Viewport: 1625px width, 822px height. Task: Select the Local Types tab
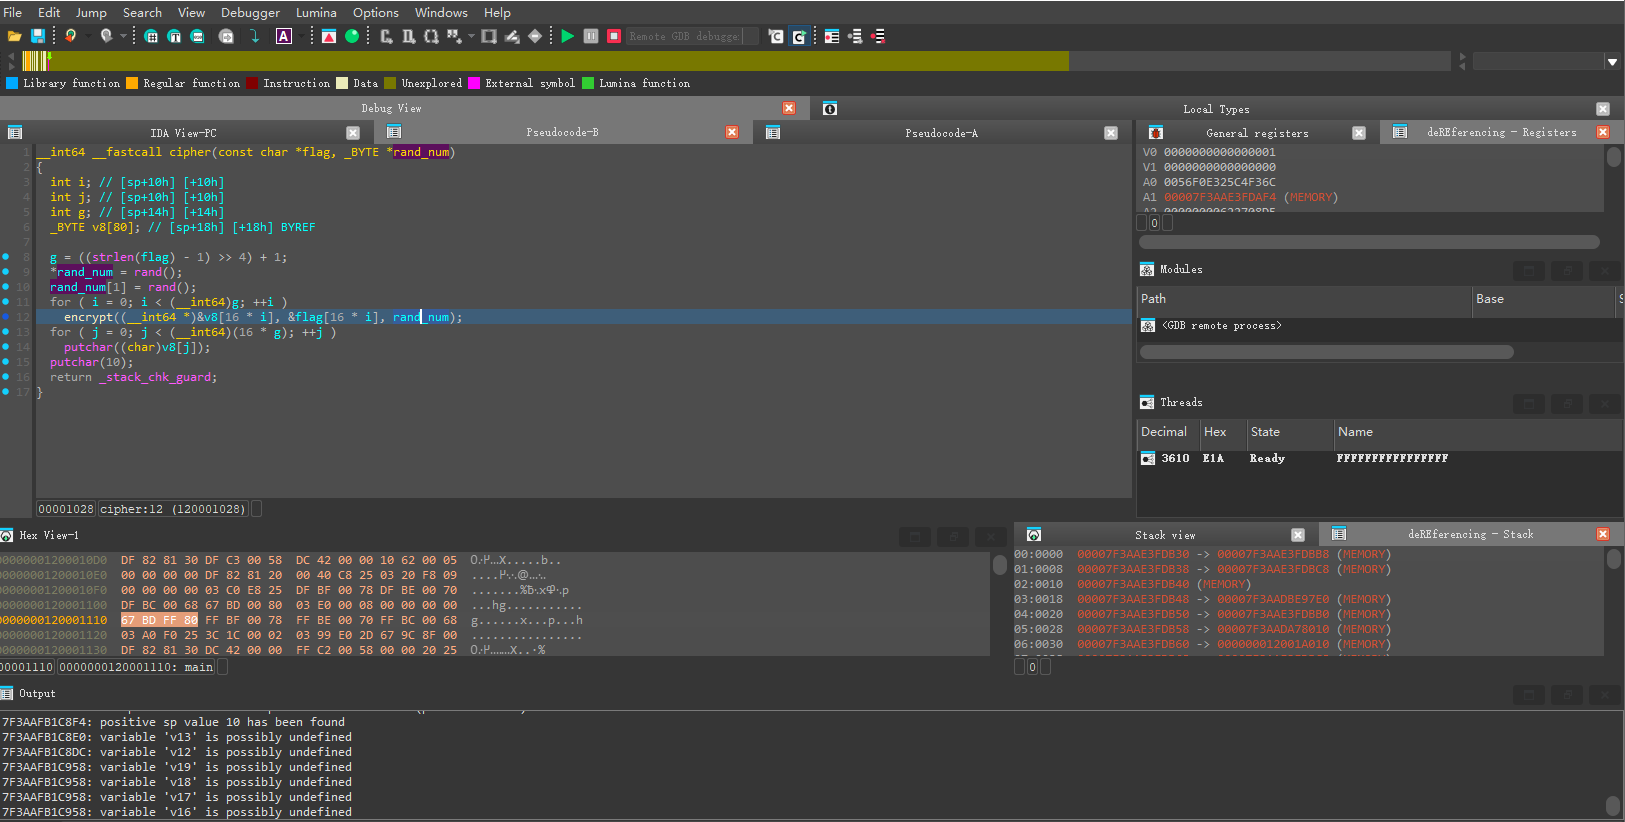[1216, 109]
